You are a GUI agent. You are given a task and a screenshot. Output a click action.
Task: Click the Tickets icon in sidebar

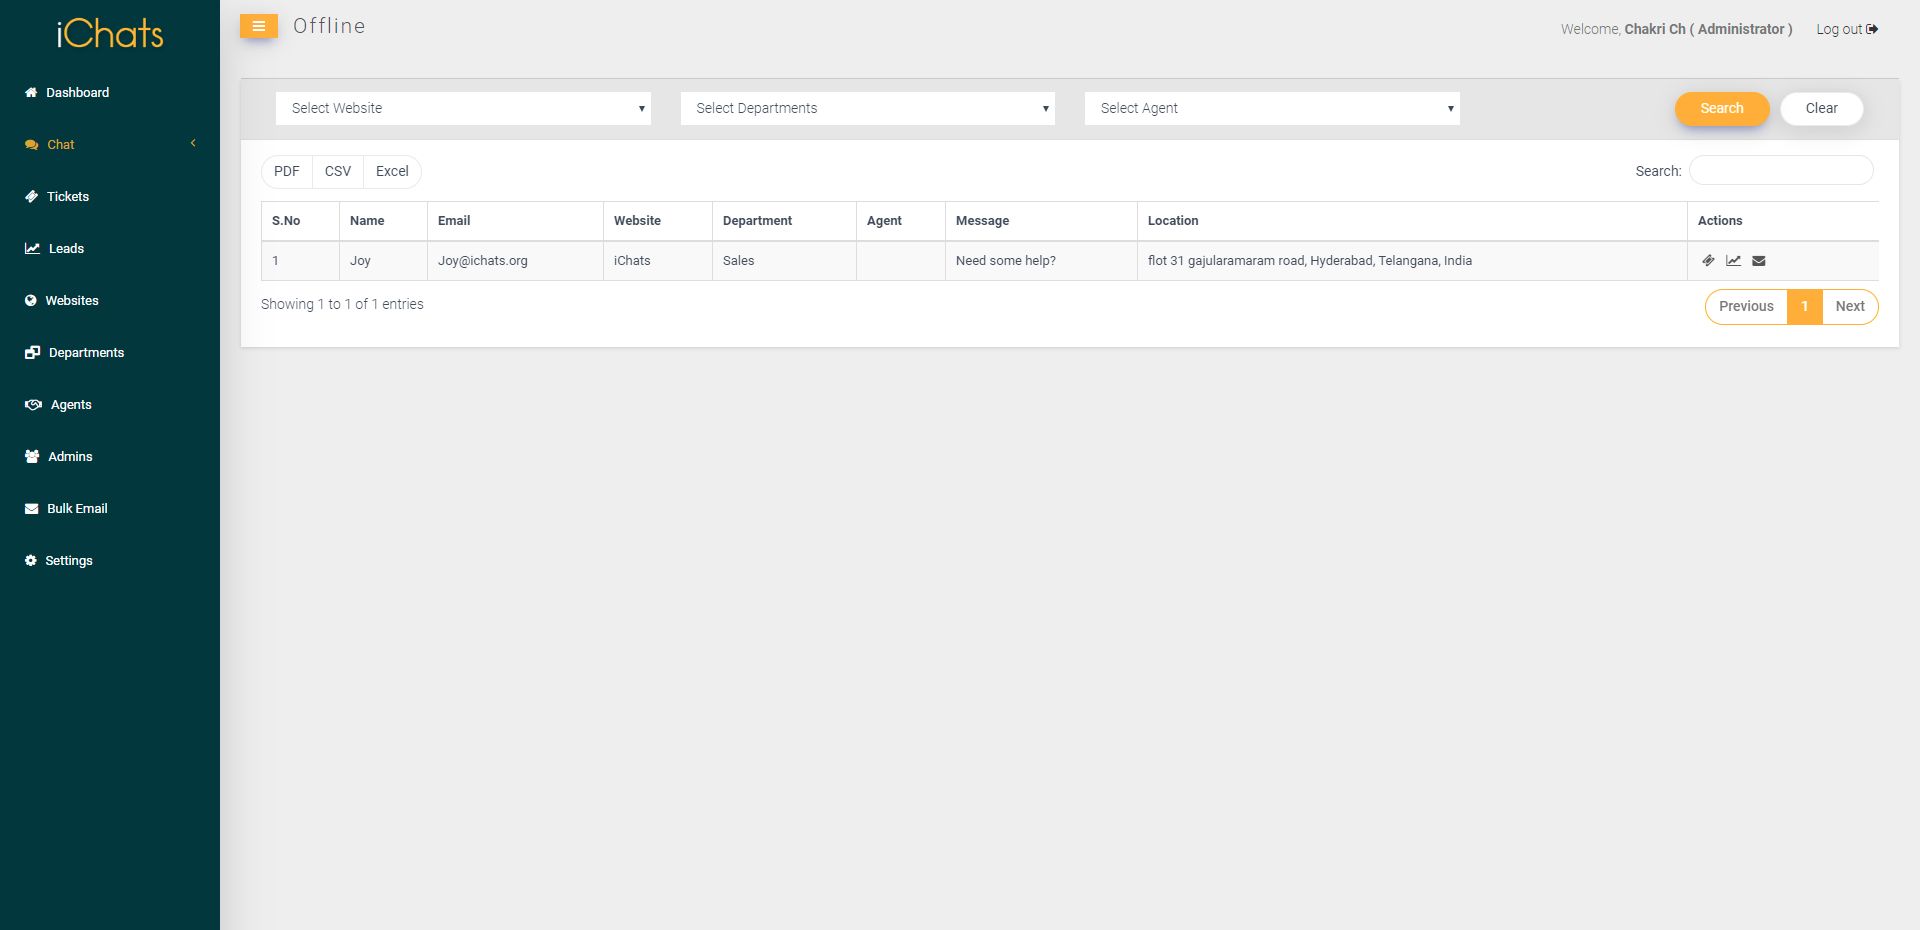31,196
